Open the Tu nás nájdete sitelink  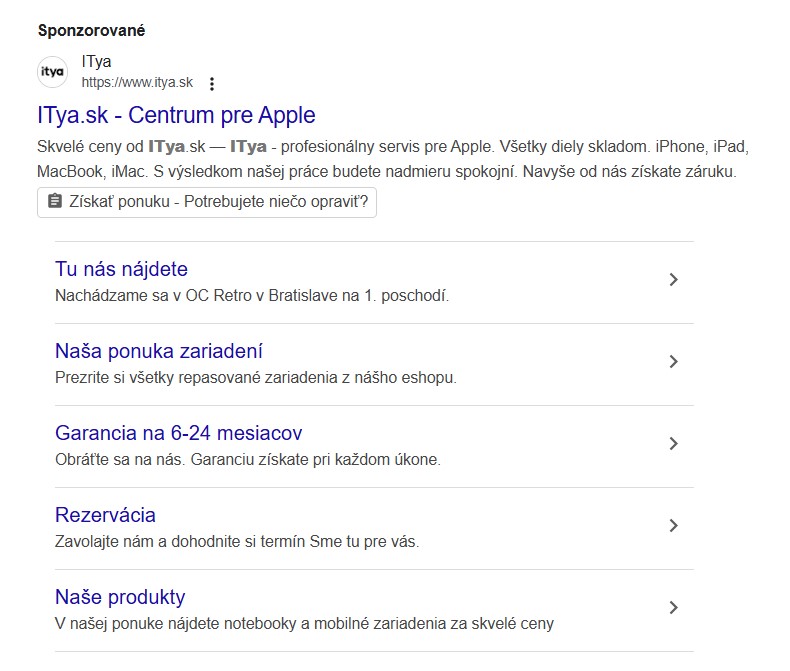point(121,269)
